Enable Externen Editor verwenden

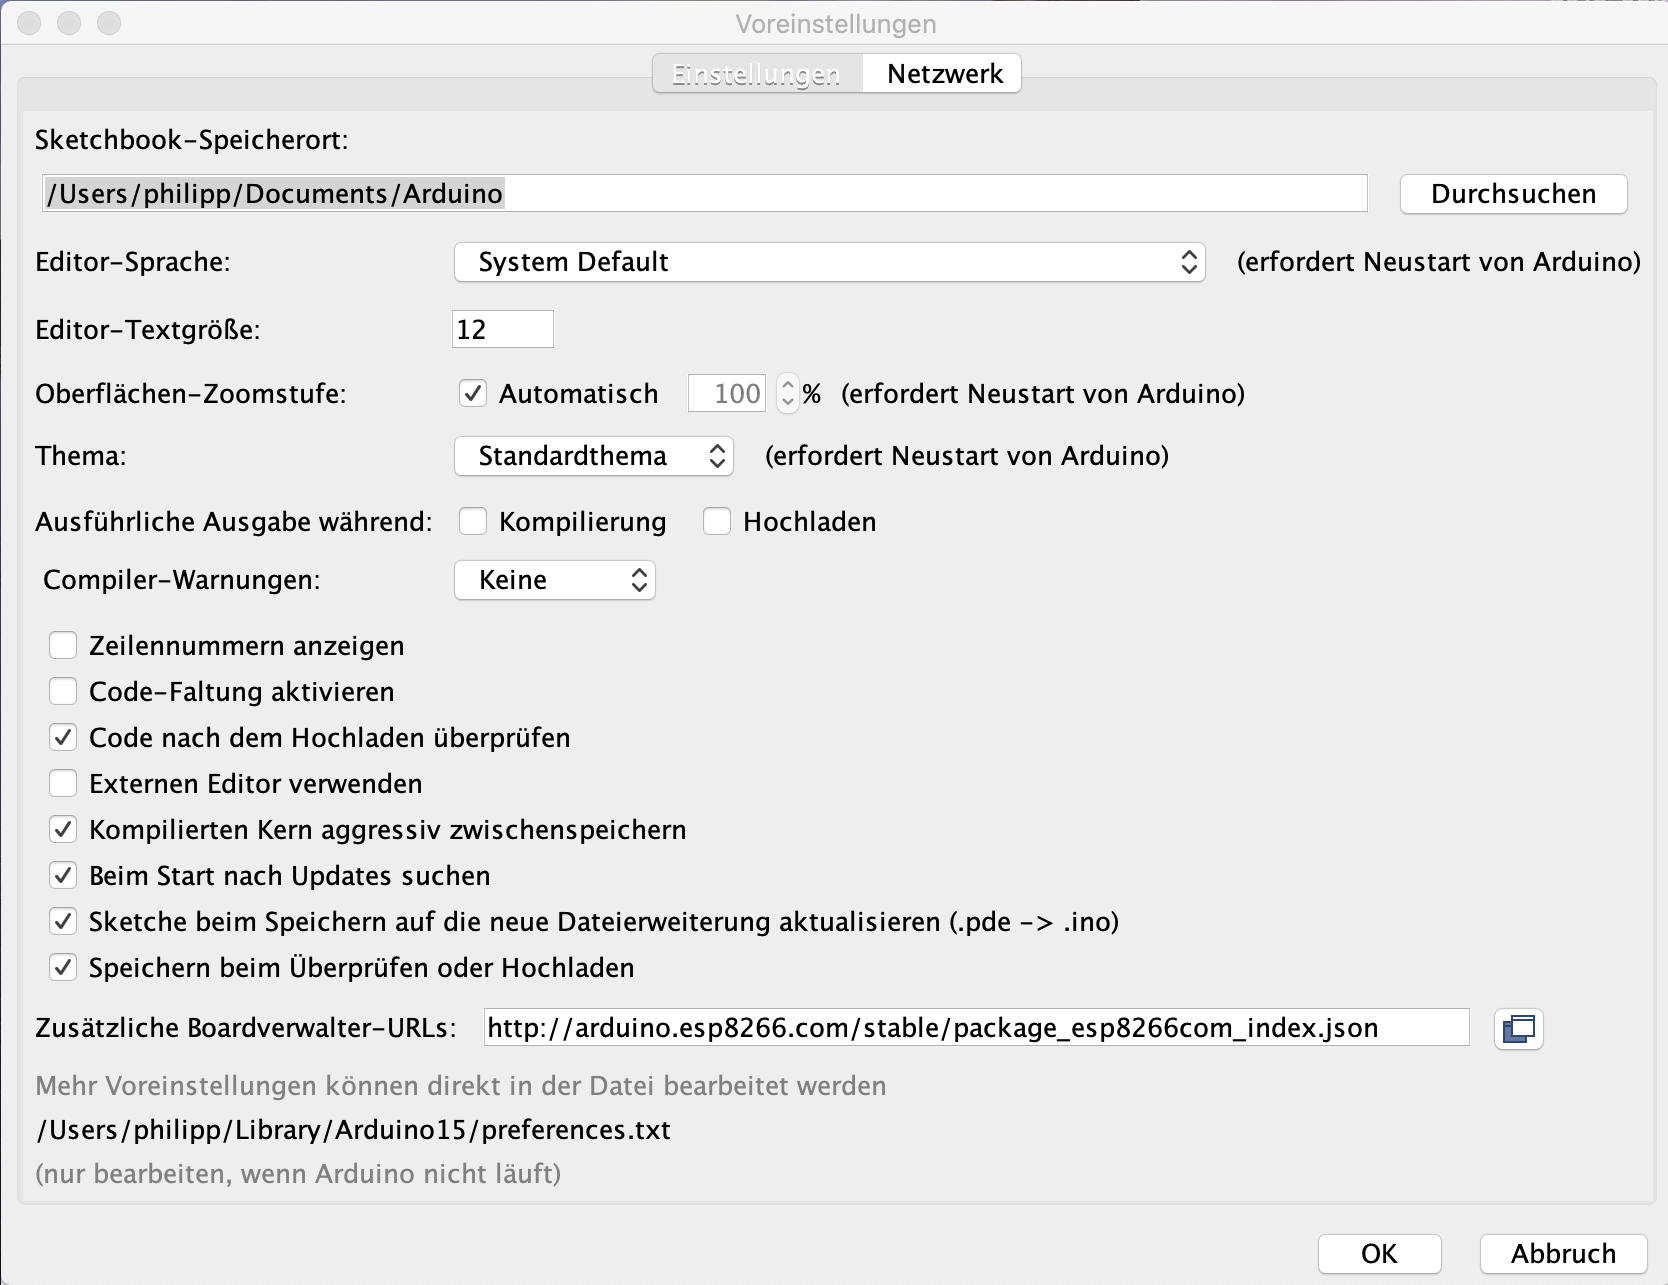pyautogui.click(x=63, y=783)
